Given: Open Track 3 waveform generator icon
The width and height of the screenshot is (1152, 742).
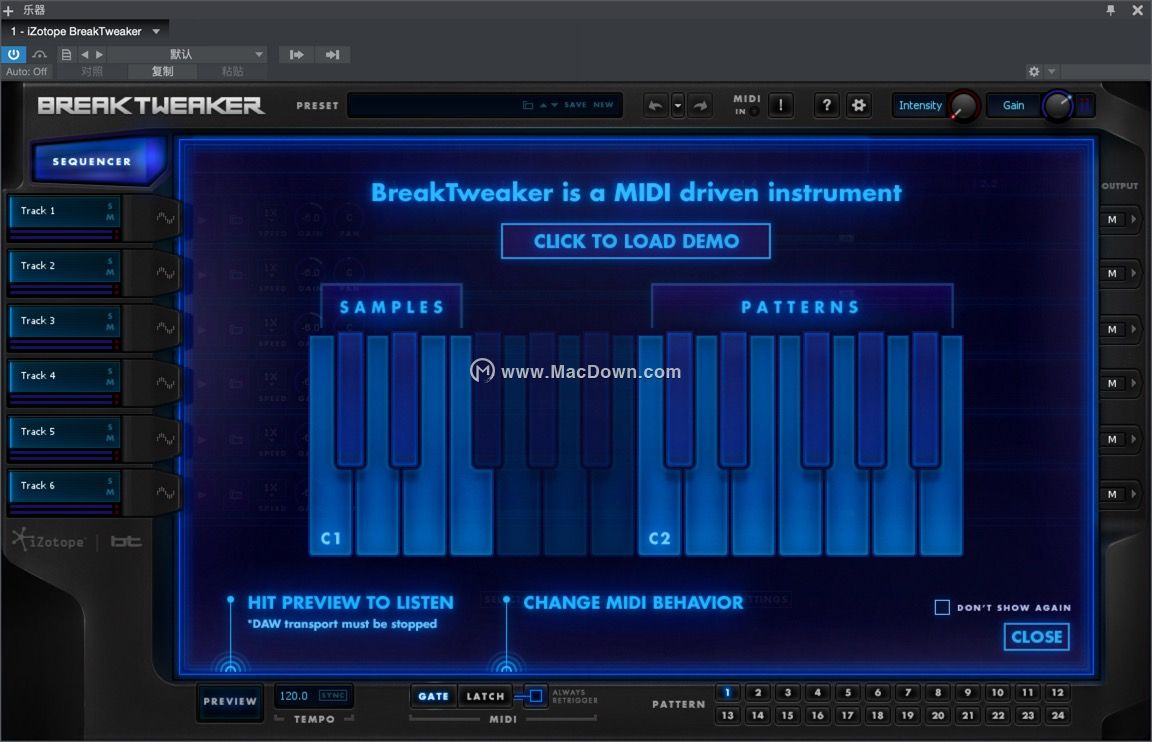Looking at the screenshot, I should click(x=165, y=328).
